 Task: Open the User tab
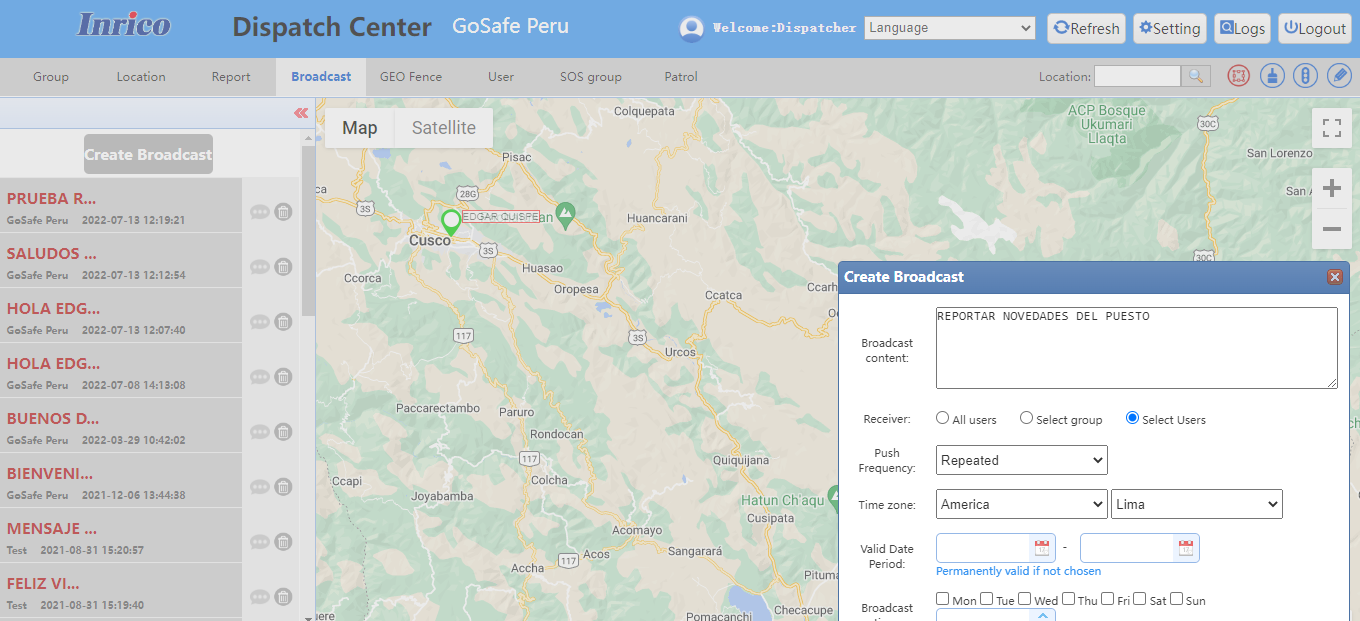[x=501, y=77]
